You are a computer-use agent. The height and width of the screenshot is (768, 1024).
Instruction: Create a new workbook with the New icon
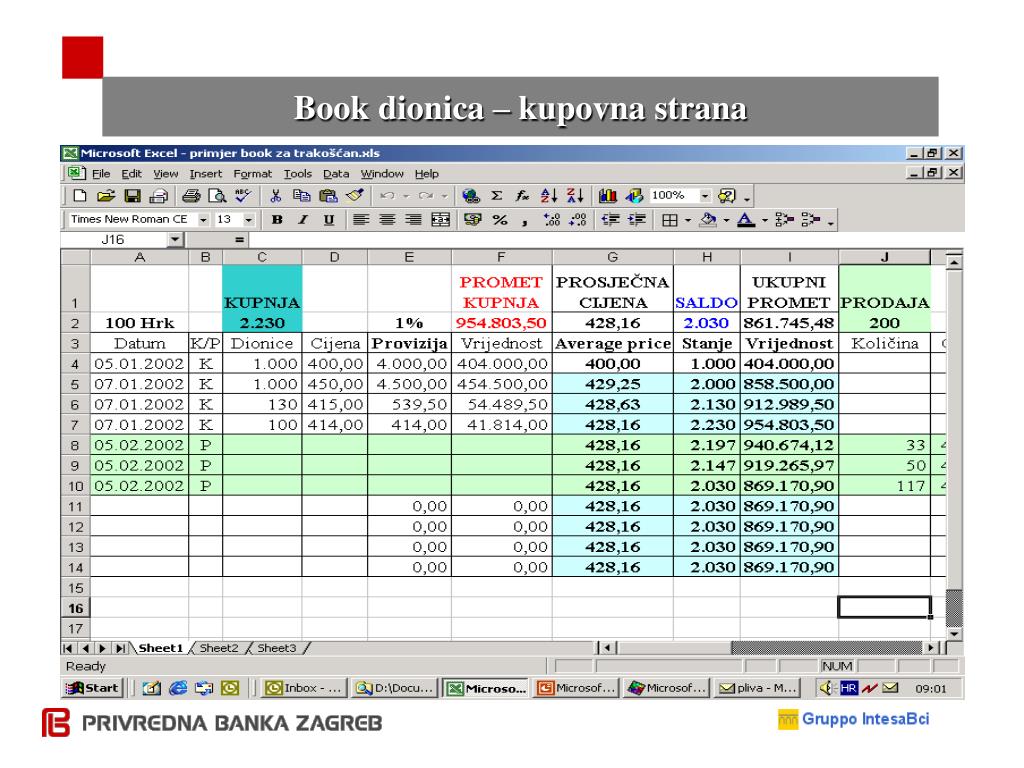tap(80, 195)
